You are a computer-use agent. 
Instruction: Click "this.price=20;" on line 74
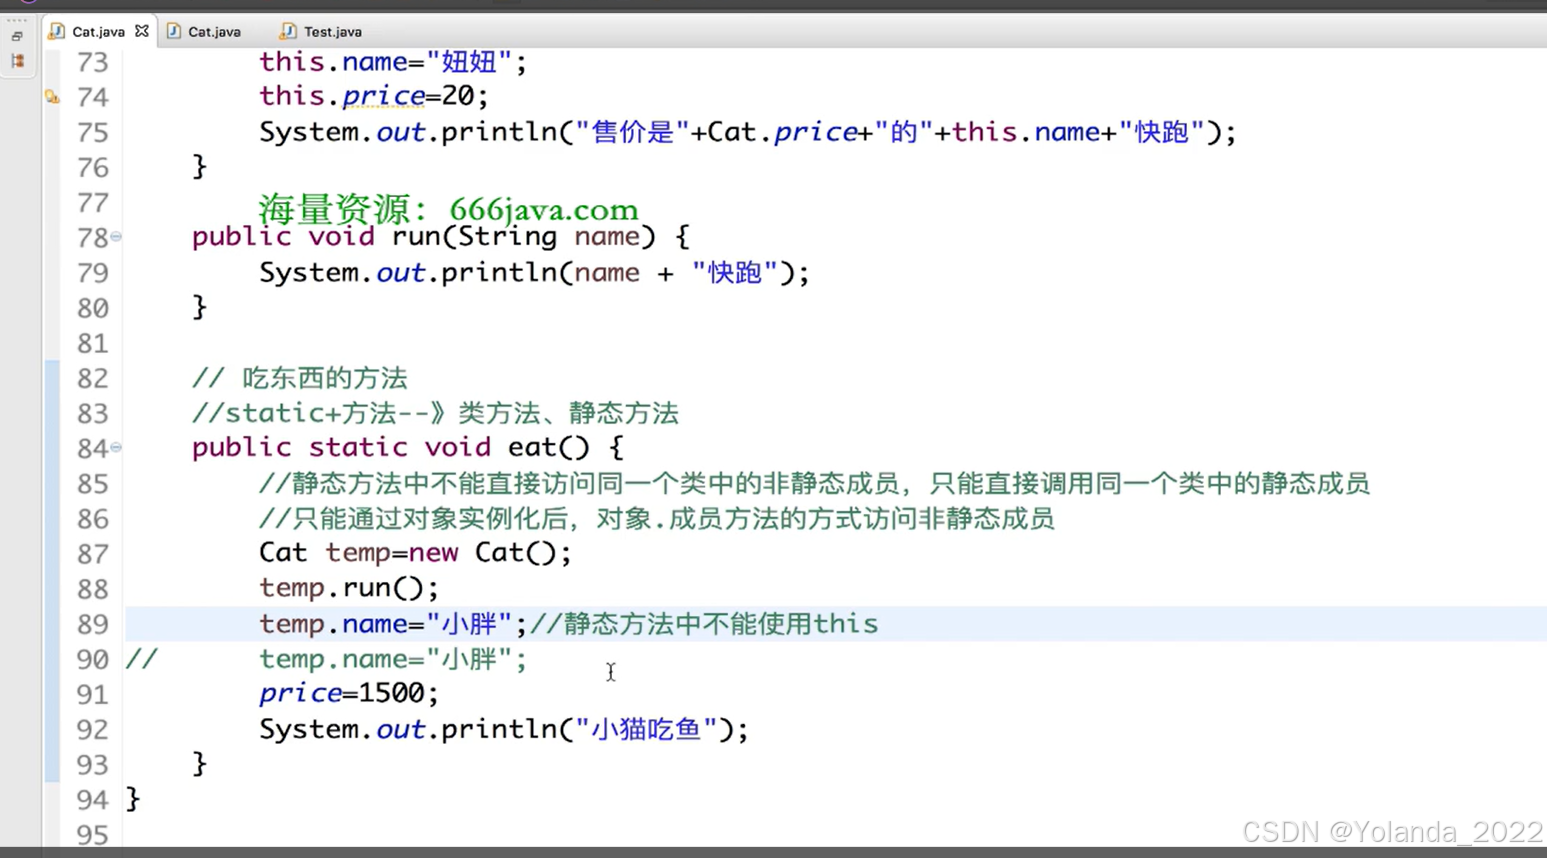pyautogui.click(x=374, y=96)
